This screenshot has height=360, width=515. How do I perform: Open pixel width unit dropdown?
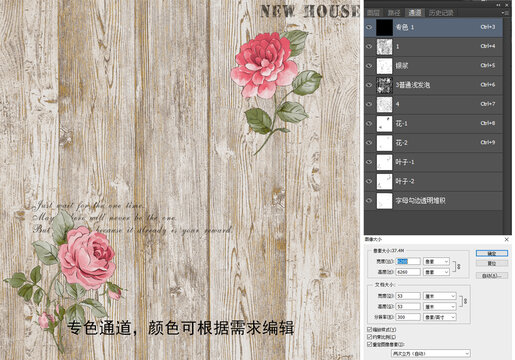436,261
